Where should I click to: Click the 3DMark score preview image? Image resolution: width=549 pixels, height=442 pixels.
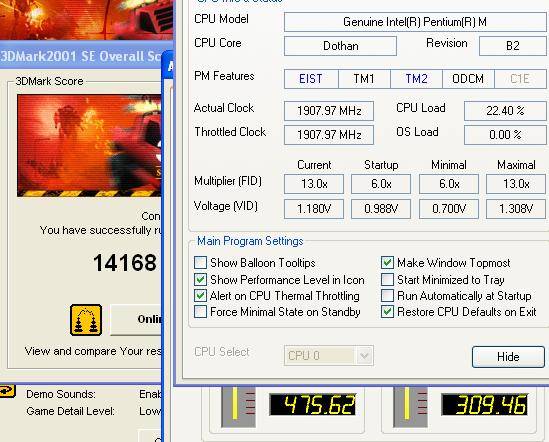89,145
